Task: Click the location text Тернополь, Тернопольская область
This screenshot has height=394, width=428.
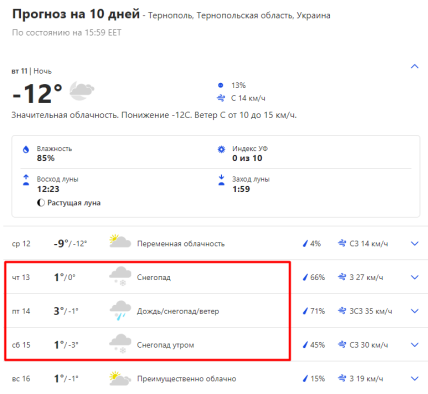Action: tap(221, 16)
